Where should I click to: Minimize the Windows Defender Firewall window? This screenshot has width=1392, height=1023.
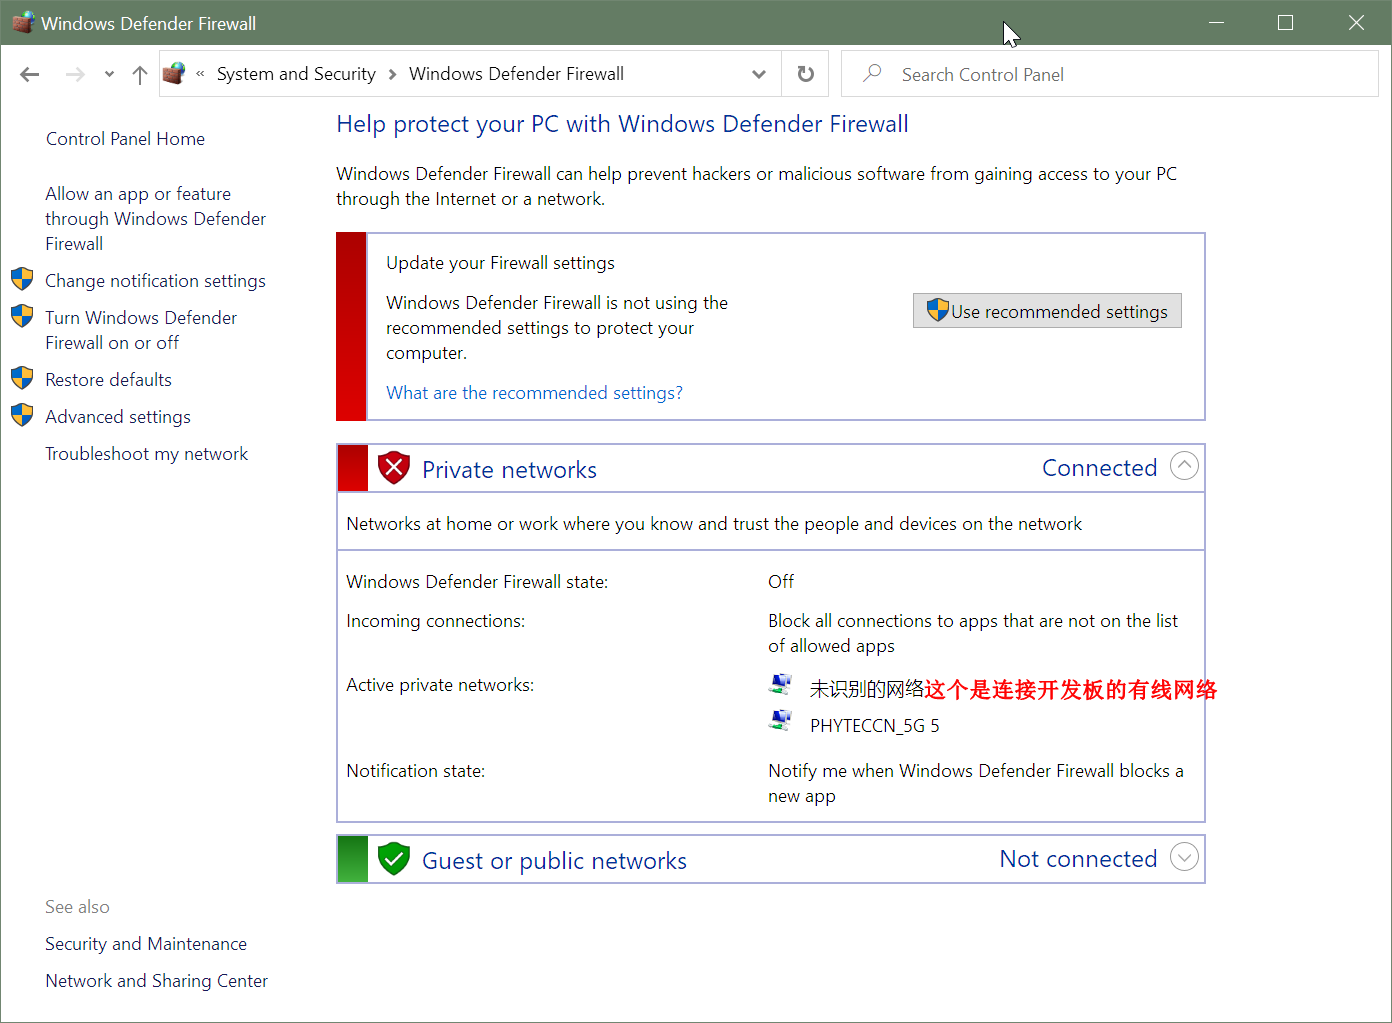pyautogui.click(x=1216, y=22)
